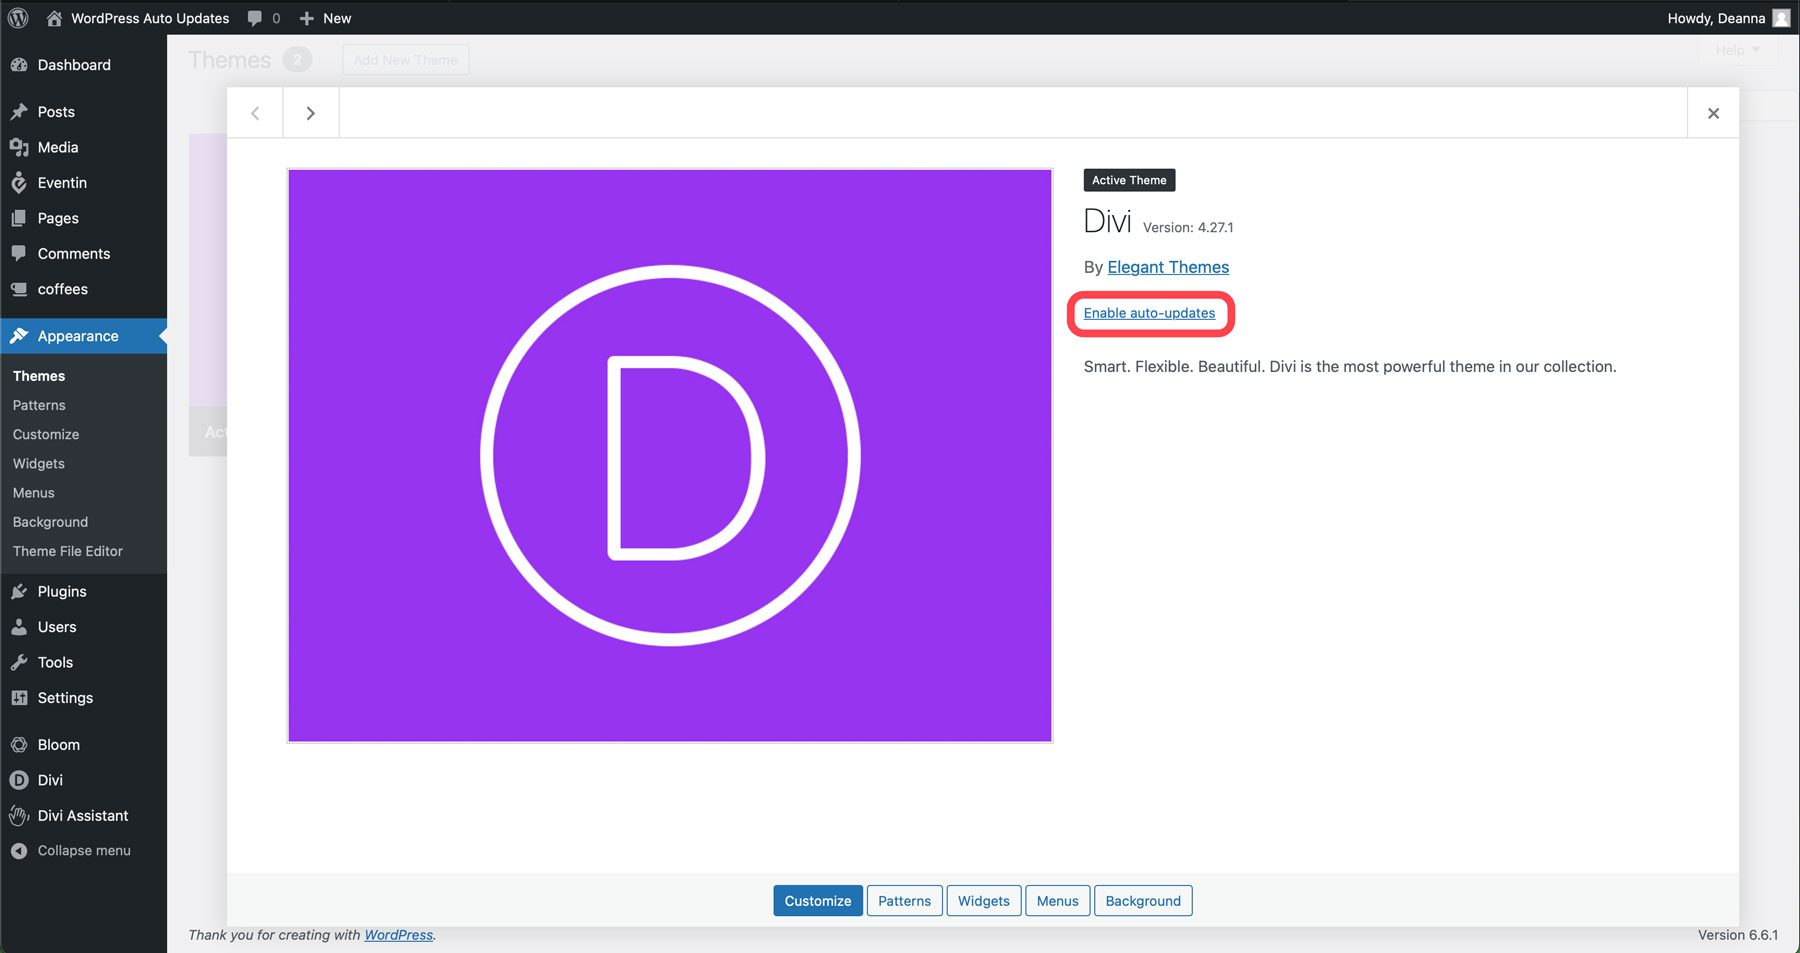The width and height of the screenshot is (1800, 953).
Task: Open the Bloom plugin menu
Action: point(58,745)
